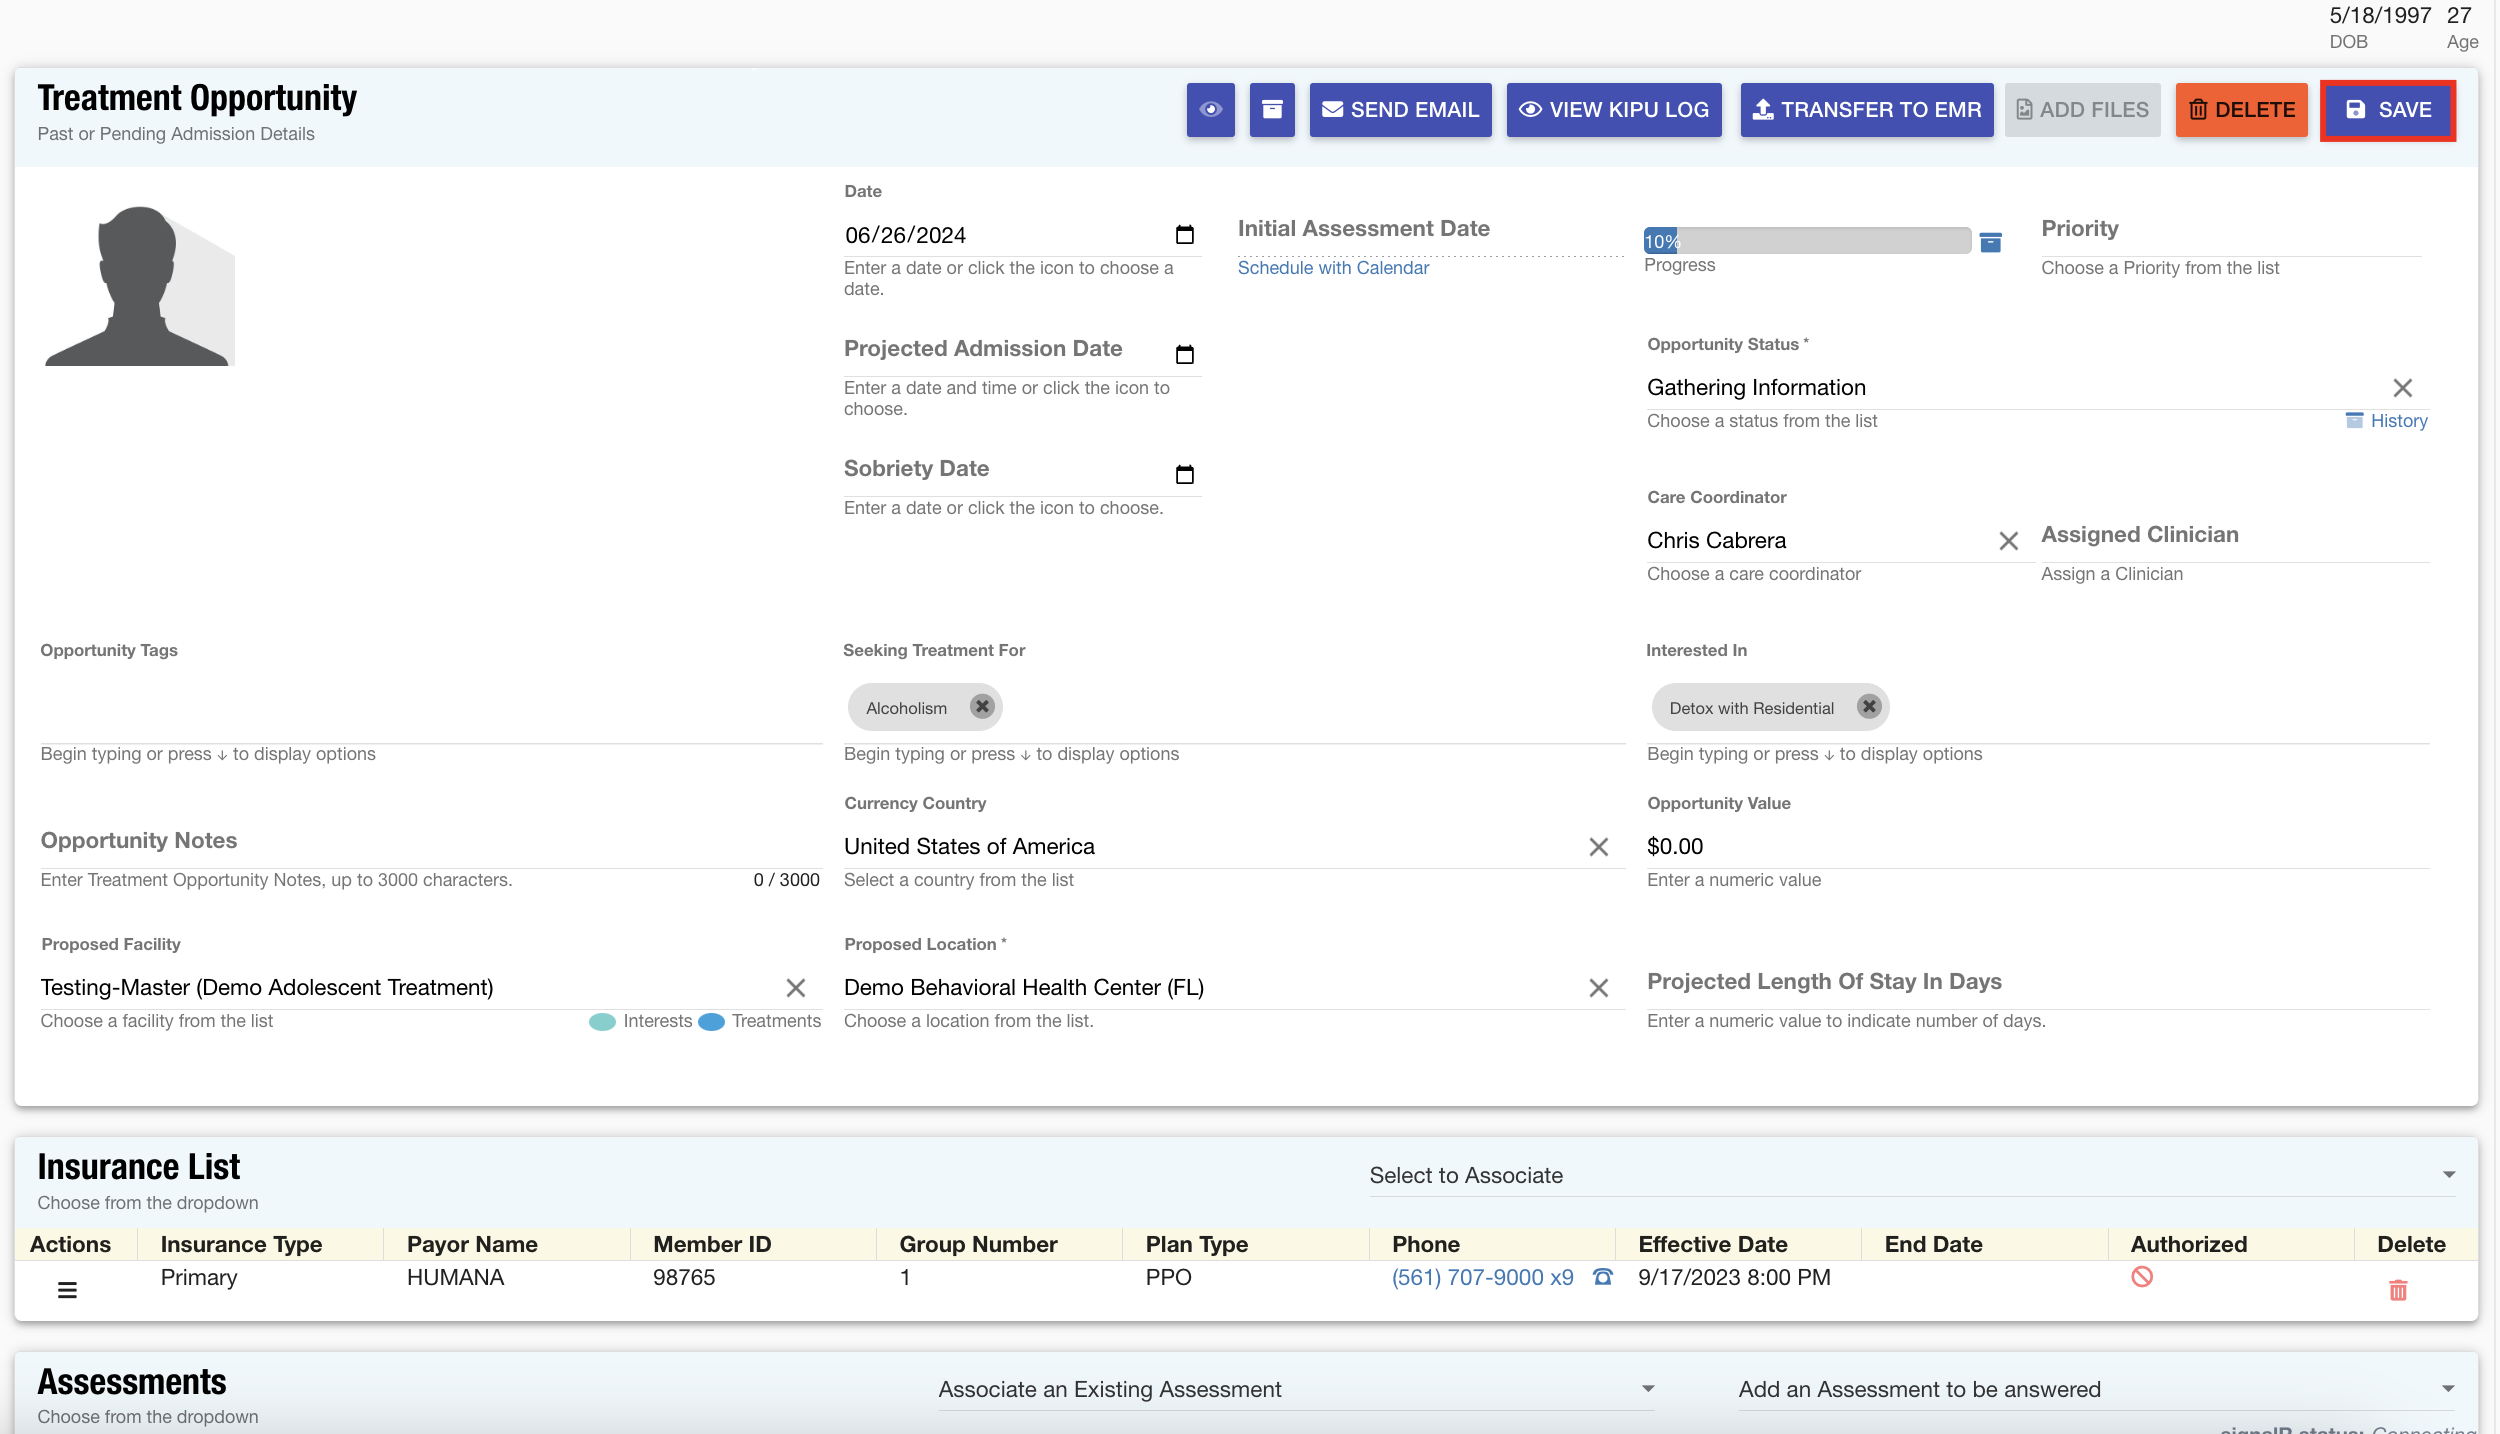
Task: Open calendar picker for Sobriety Date
Action: 1184,475
